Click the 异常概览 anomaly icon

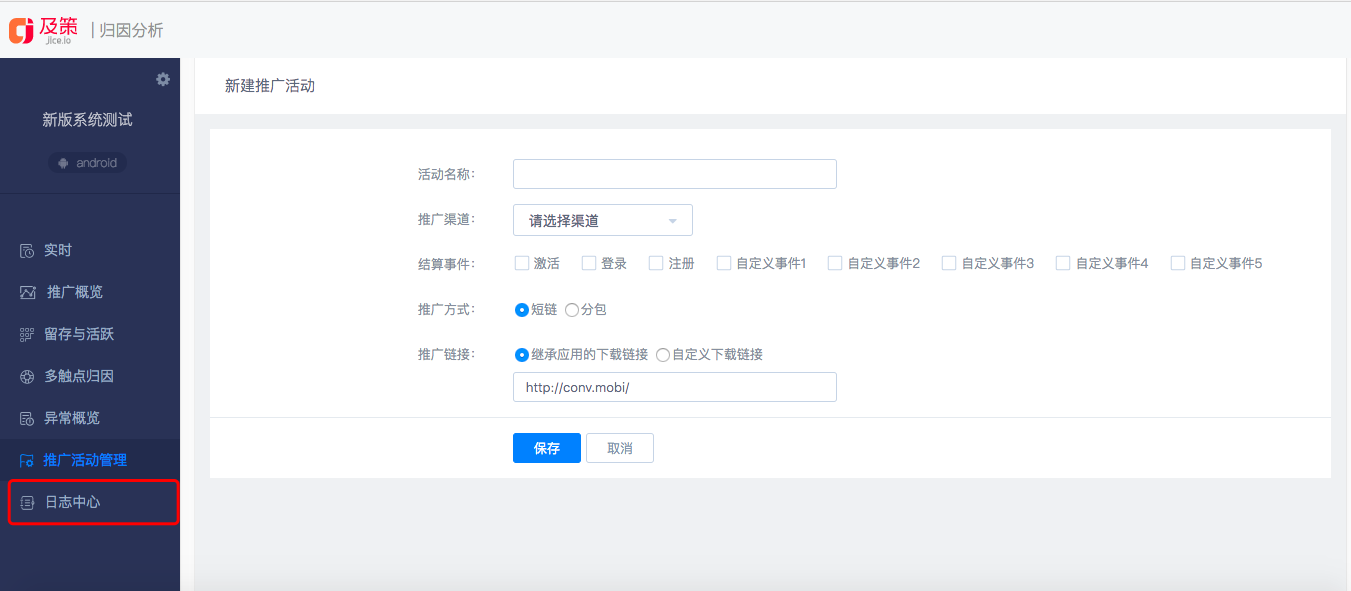pyautogui.click(x=27, y=419)
